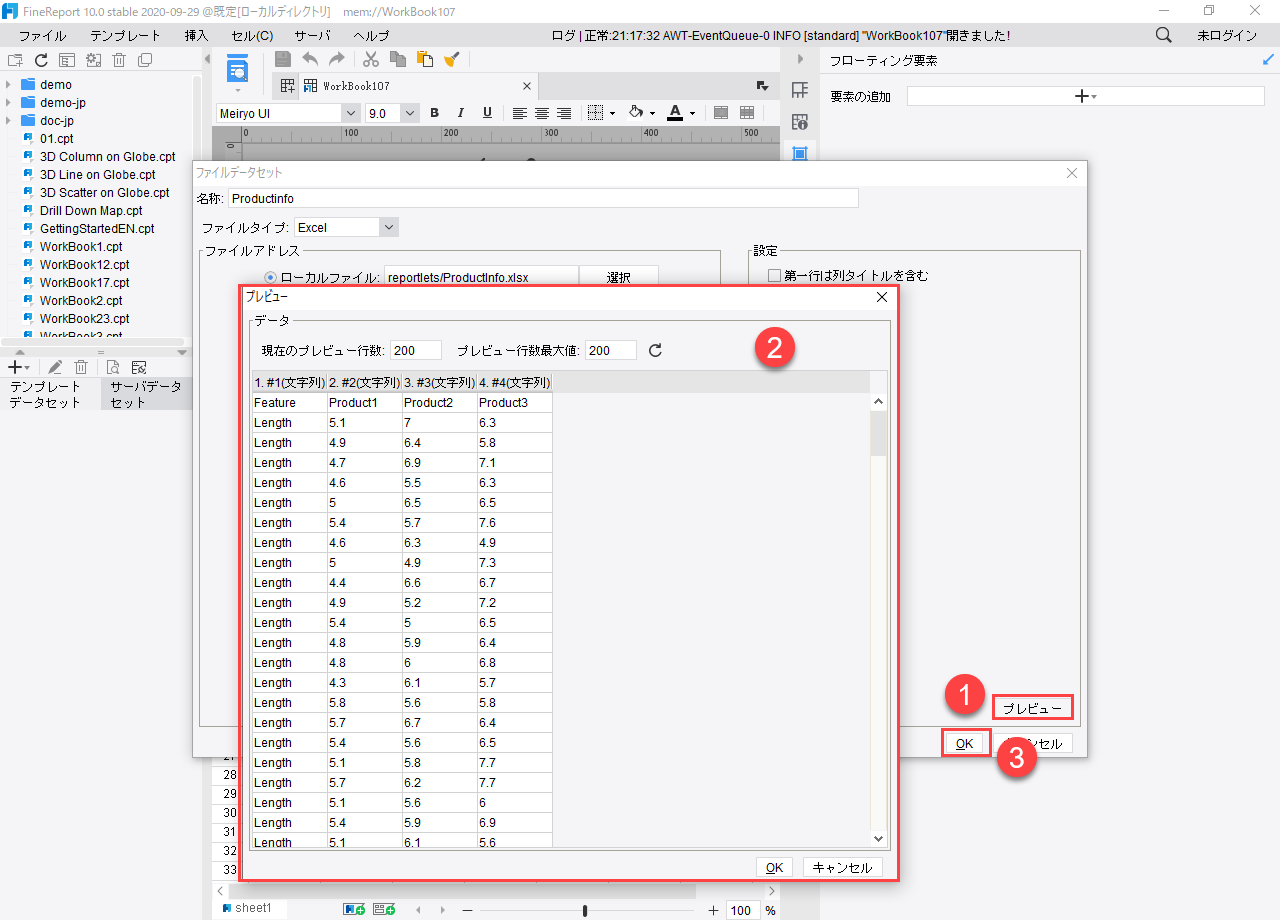This screenshot has width=1280, height=920.
Task: Click the trash icon in dataset panel
Action: [x=81, y=367]
